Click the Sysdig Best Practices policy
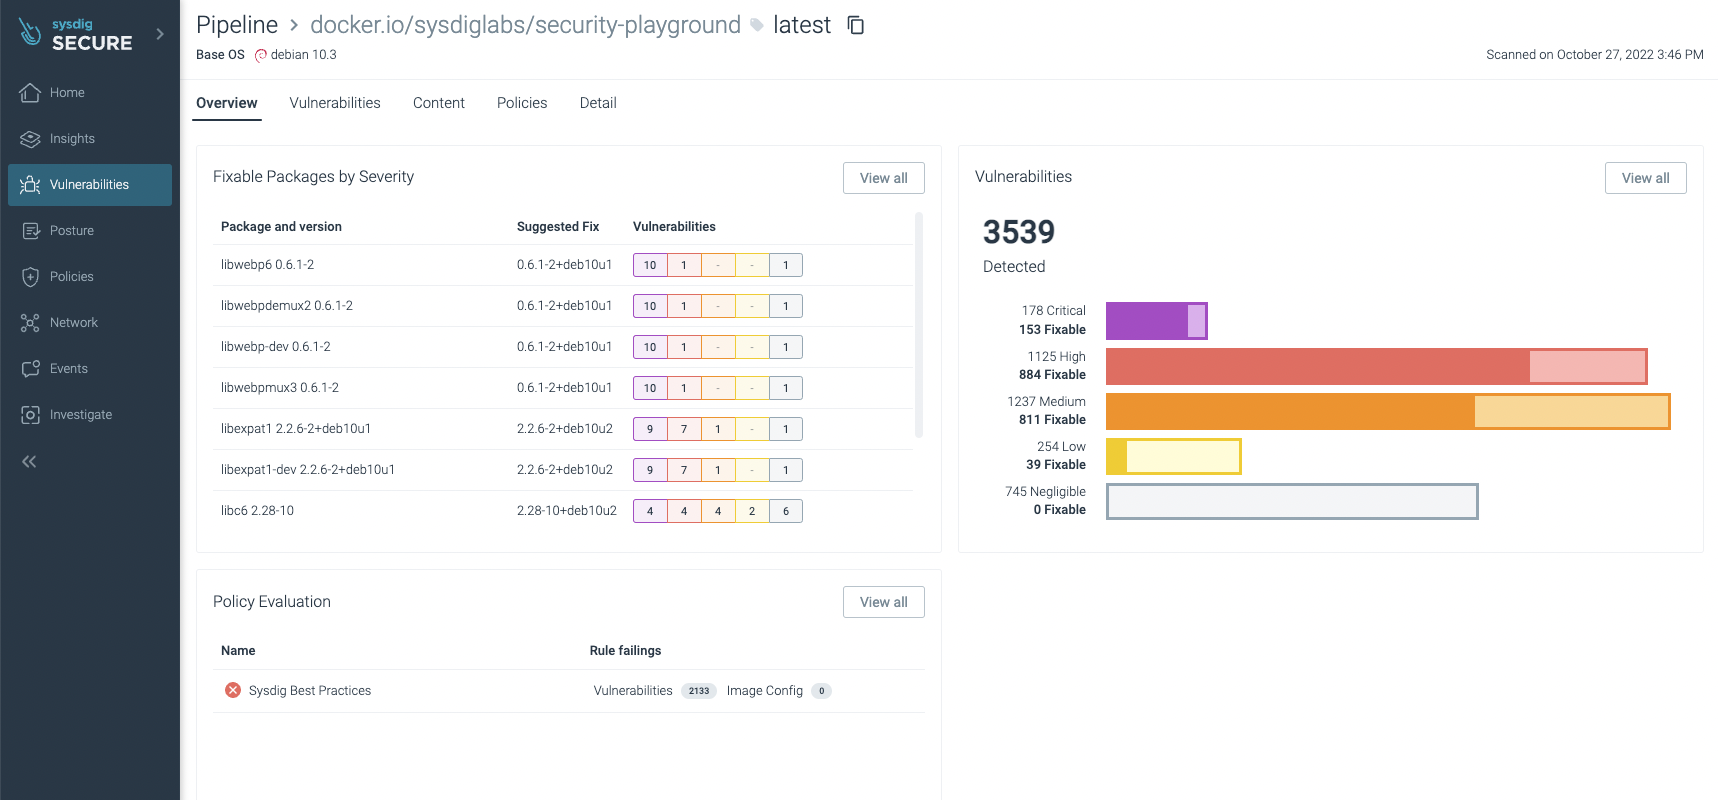1718x800 pixels. 310,691
